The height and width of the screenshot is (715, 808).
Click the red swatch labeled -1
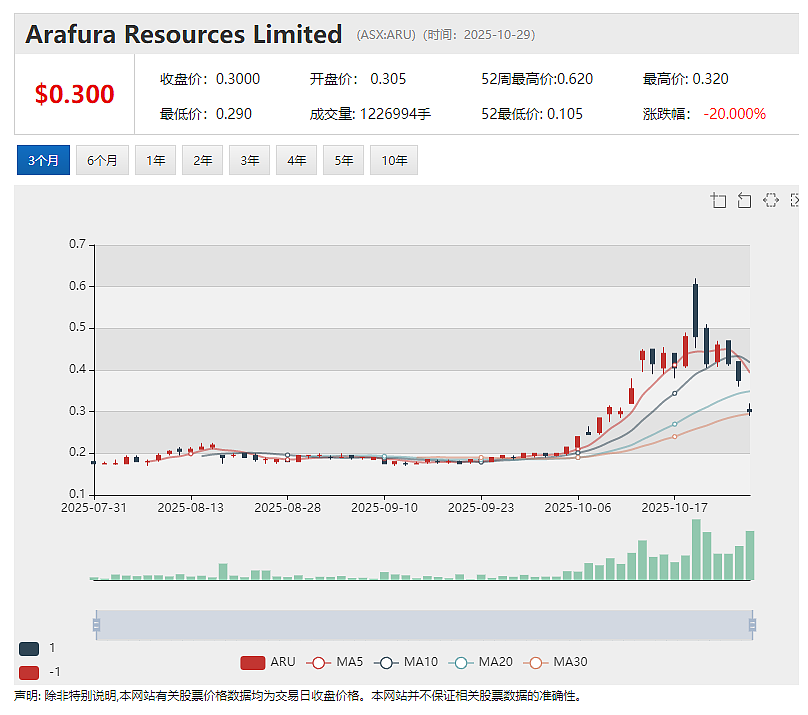point(29,673)
